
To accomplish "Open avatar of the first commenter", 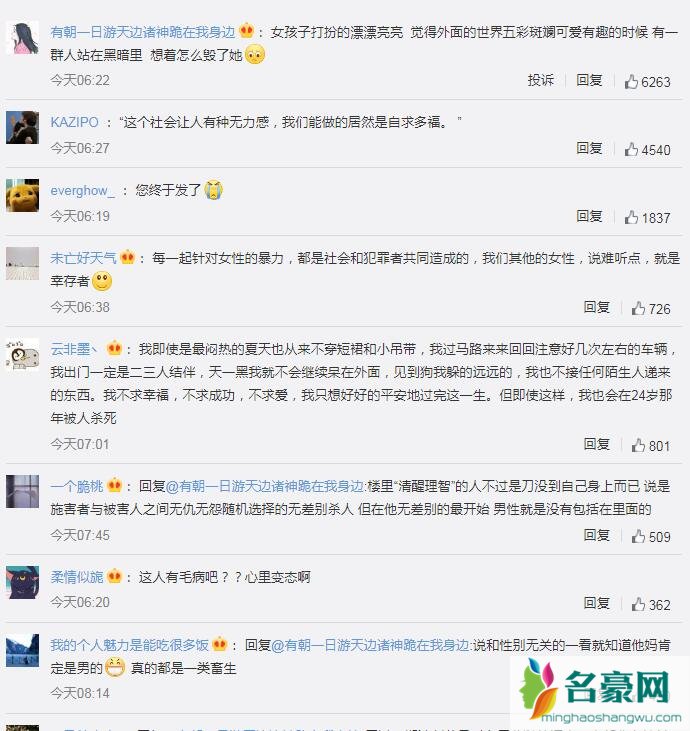I will click(x=22, y=38).
